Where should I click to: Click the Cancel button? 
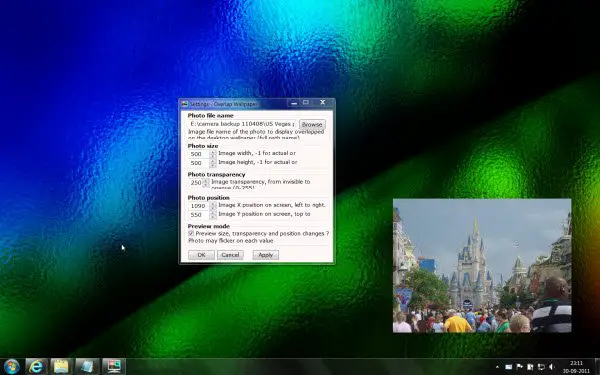tap(230, 255)
